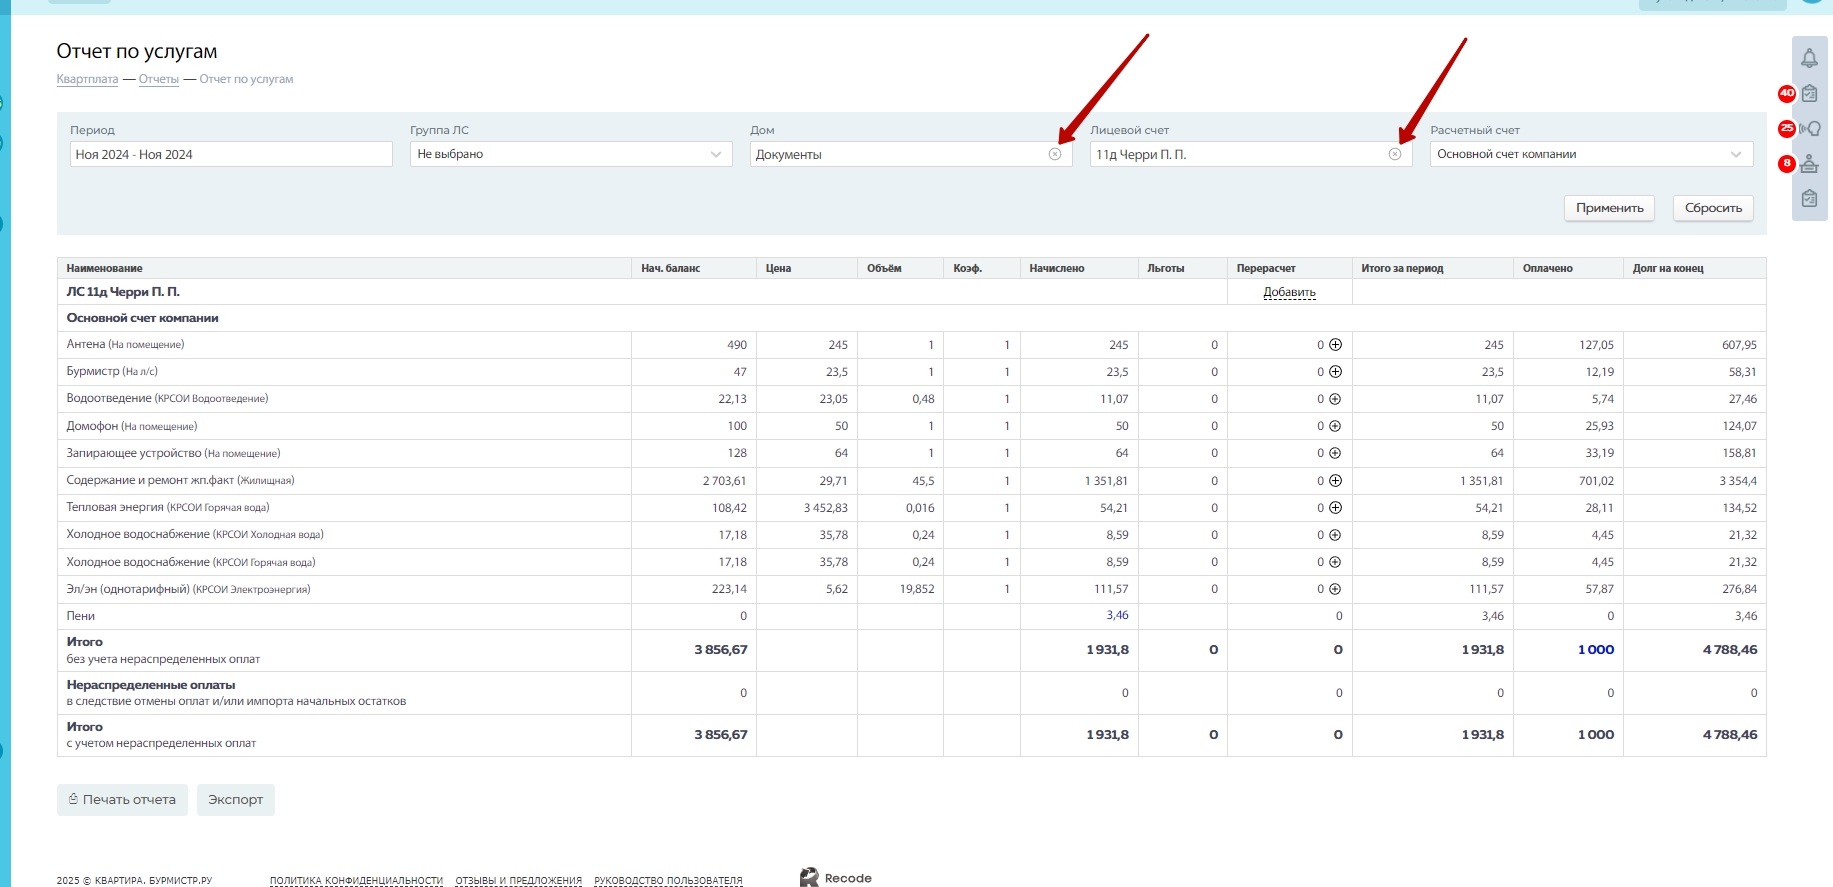Click plus icon in the Тепловая энергия row

[x=1335, y=508]
